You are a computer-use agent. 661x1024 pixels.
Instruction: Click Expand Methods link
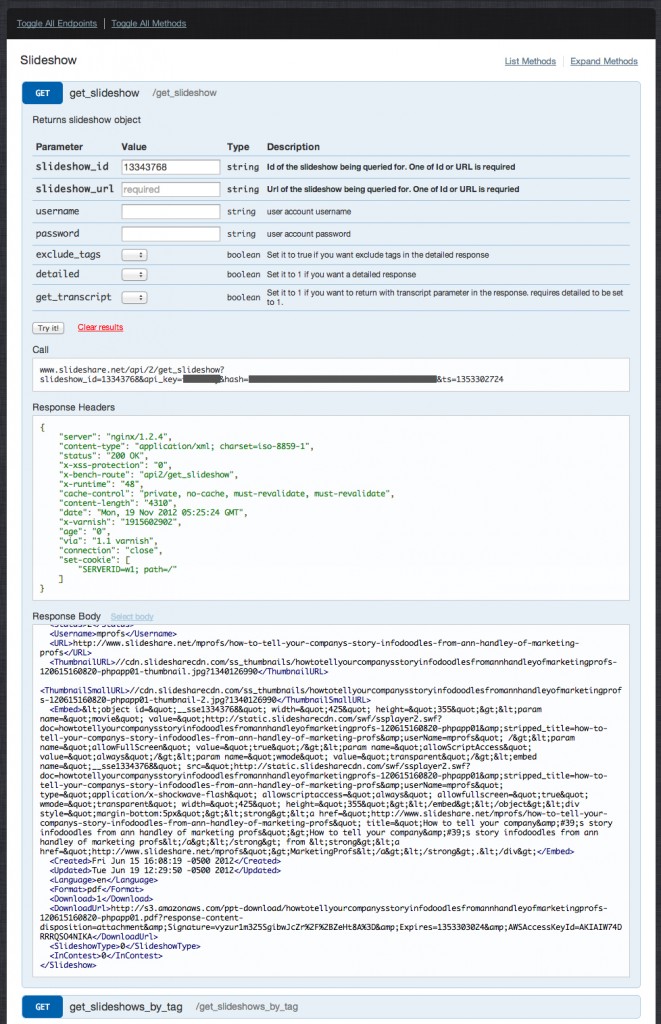coord(603,61)
